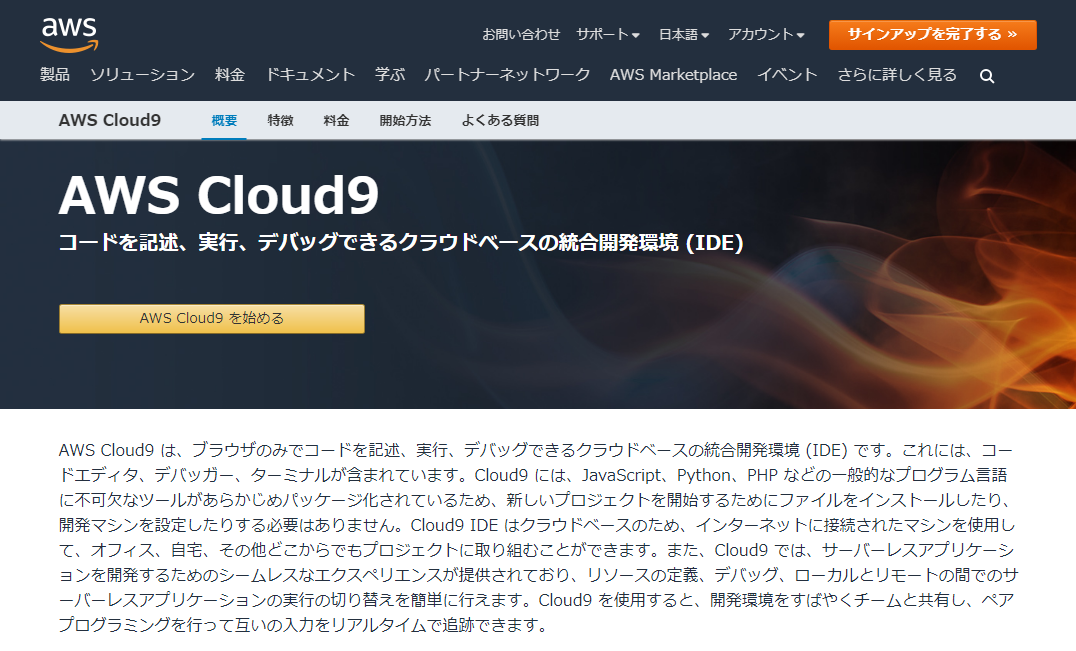1076x651 pixels.
Task: Switch to the 開始方法 tab
Action: tap(405, 121)
